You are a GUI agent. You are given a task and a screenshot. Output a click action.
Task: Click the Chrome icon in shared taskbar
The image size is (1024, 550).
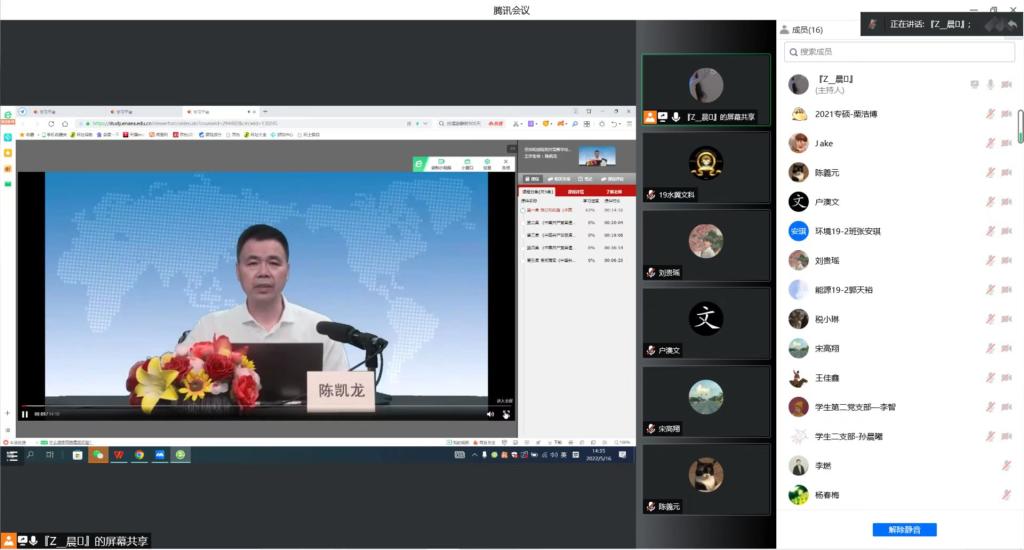[x=139, y=455]
